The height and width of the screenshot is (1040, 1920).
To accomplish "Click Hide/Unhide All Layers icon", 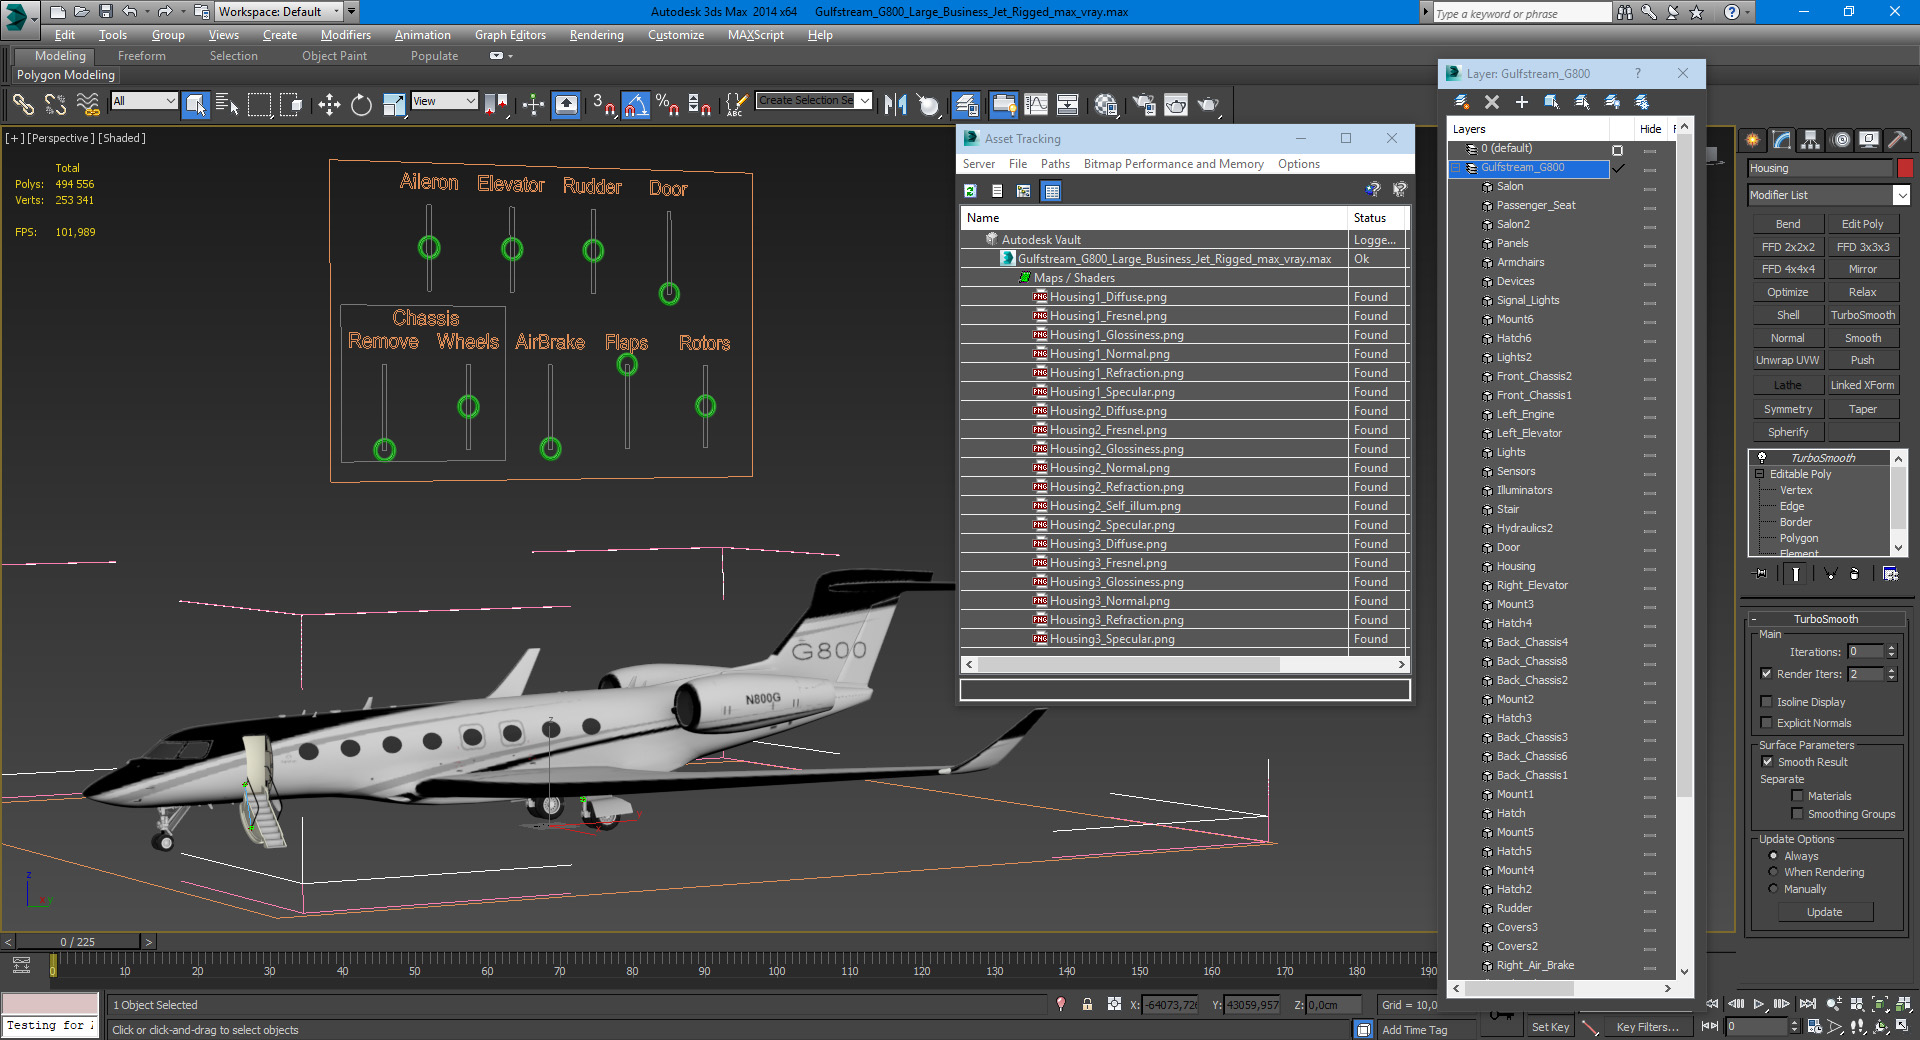I will coord(1612,102).
